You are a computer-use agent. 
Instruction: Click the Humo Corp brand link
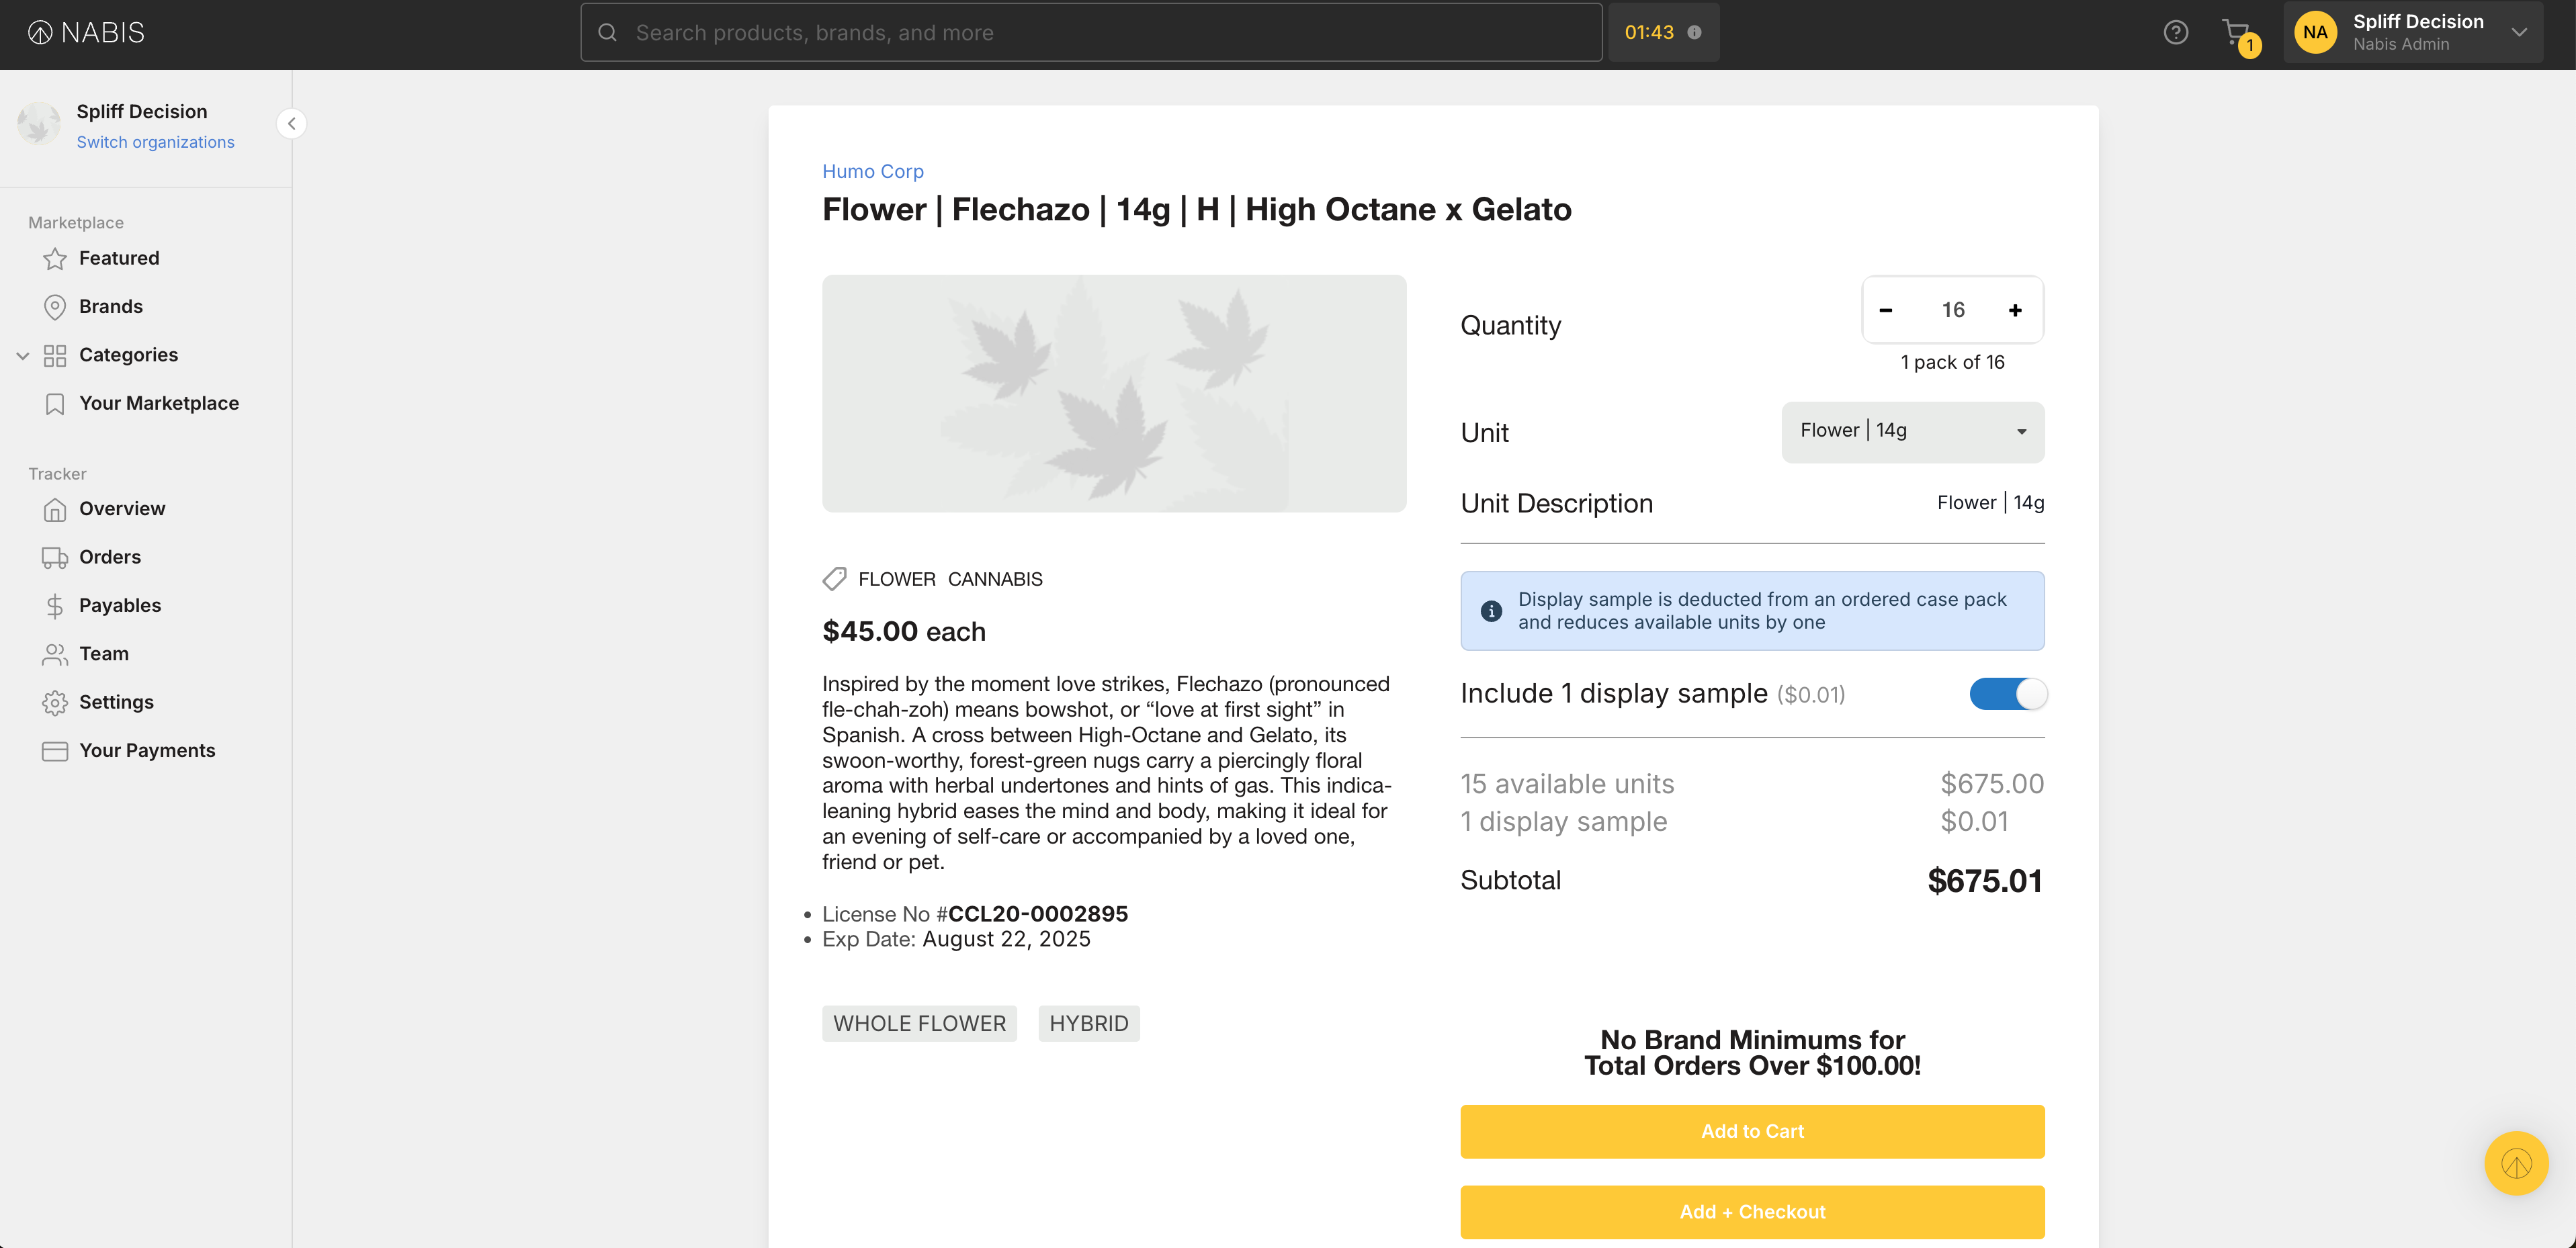click(x=872, y=171)
